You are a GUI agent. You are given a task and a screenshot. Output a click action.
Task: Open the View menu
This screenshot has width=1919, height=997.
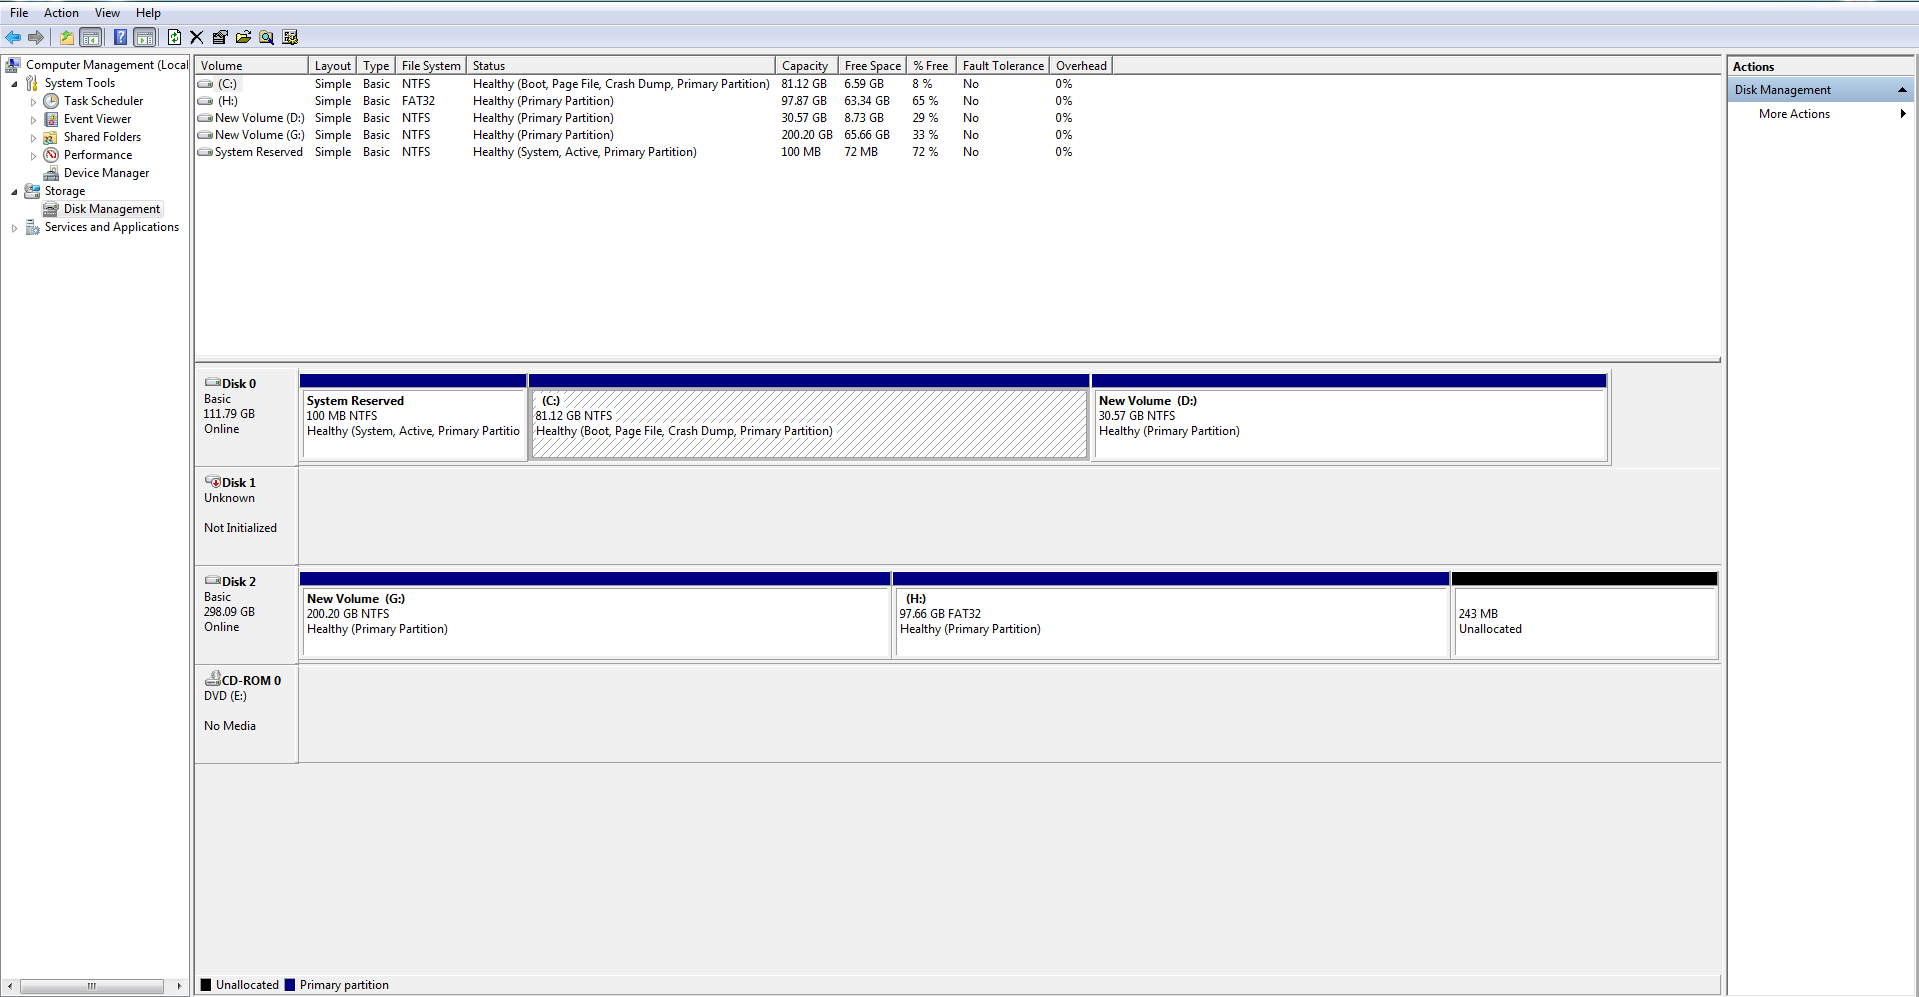coord(107,13)
